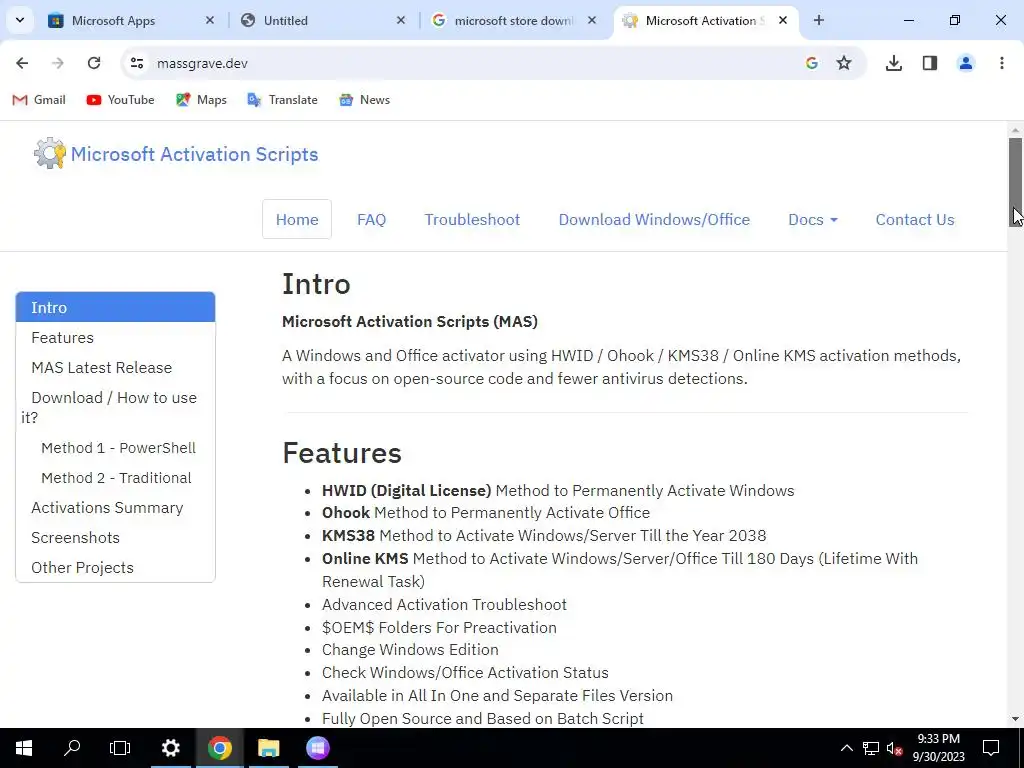Open Download Windows/Office page
Screen dimensions: 1024x768
654,219
